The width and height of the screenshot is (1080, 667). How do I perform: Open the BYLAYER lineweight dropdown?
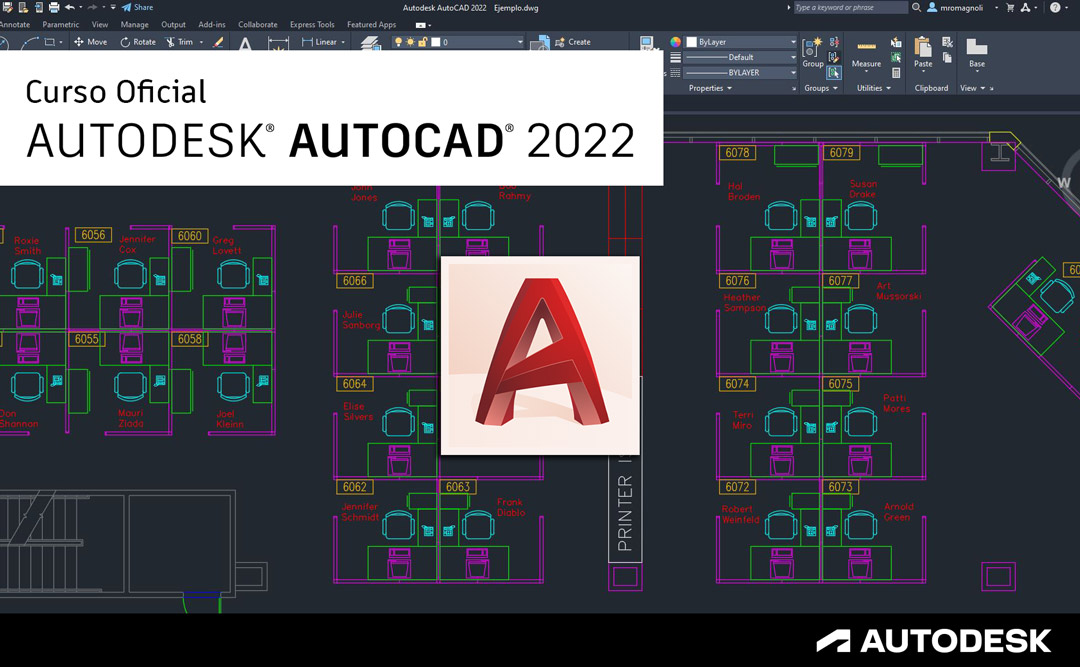(741, 73)
